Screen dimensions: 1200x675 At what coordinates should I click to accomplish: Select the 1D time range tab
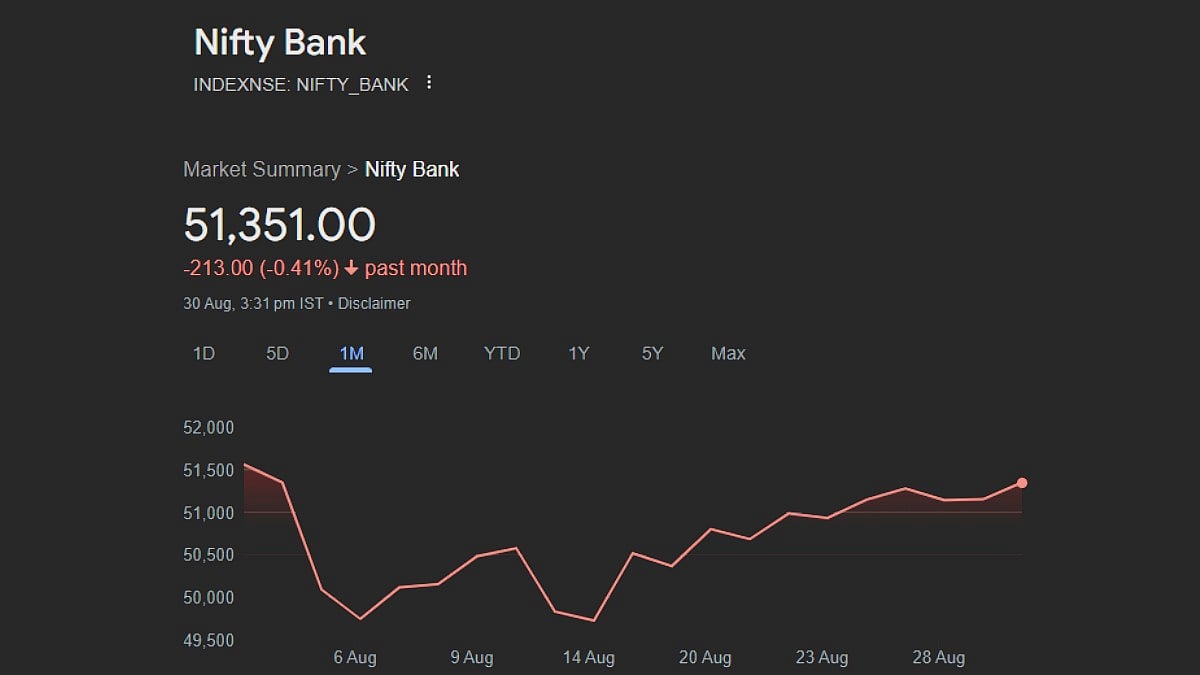[x=204, y=353]
